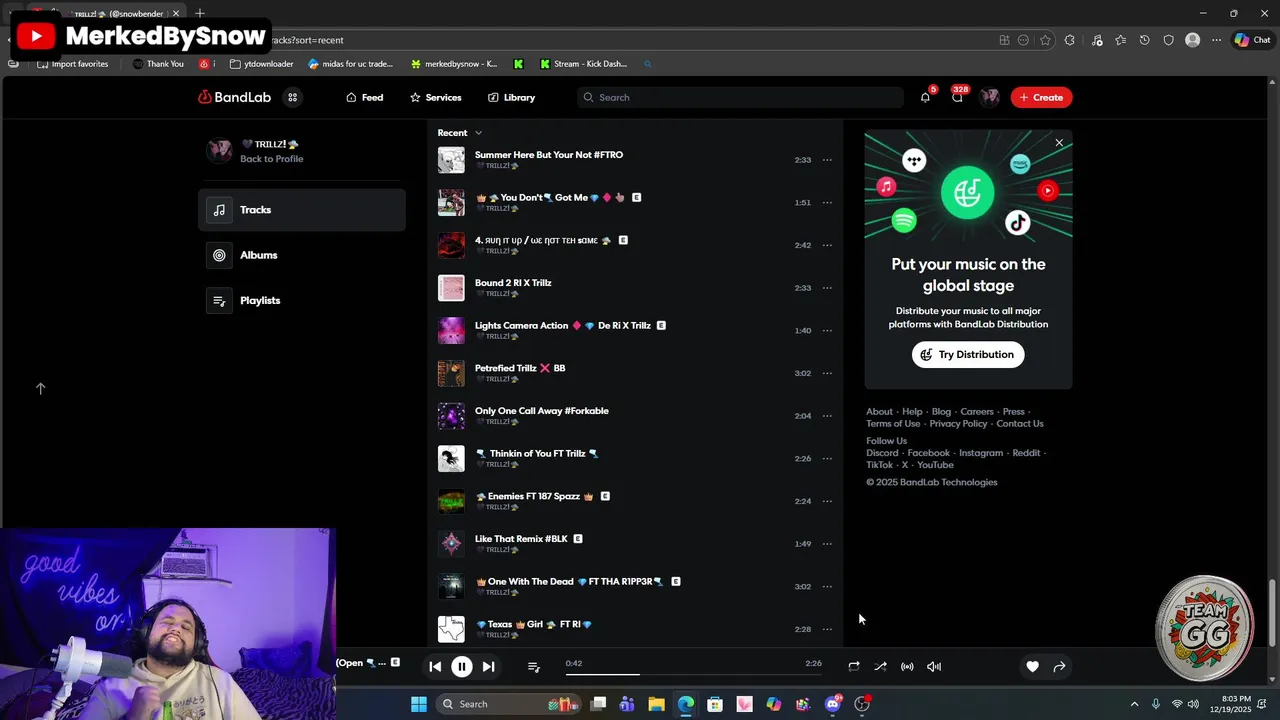This screenshot has height=720, width=1280.
Task: Select Tracks in the sidebar
Action: click(x=302, y=210)
